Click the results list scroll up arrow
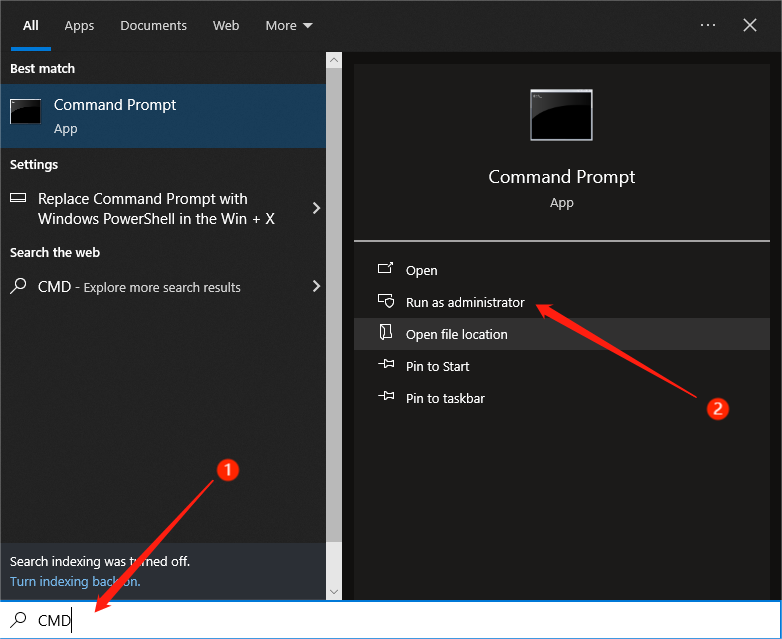Image resolution: width=782 pixels, height=639 pixels. pyautogui.click(x=334, y=60)
